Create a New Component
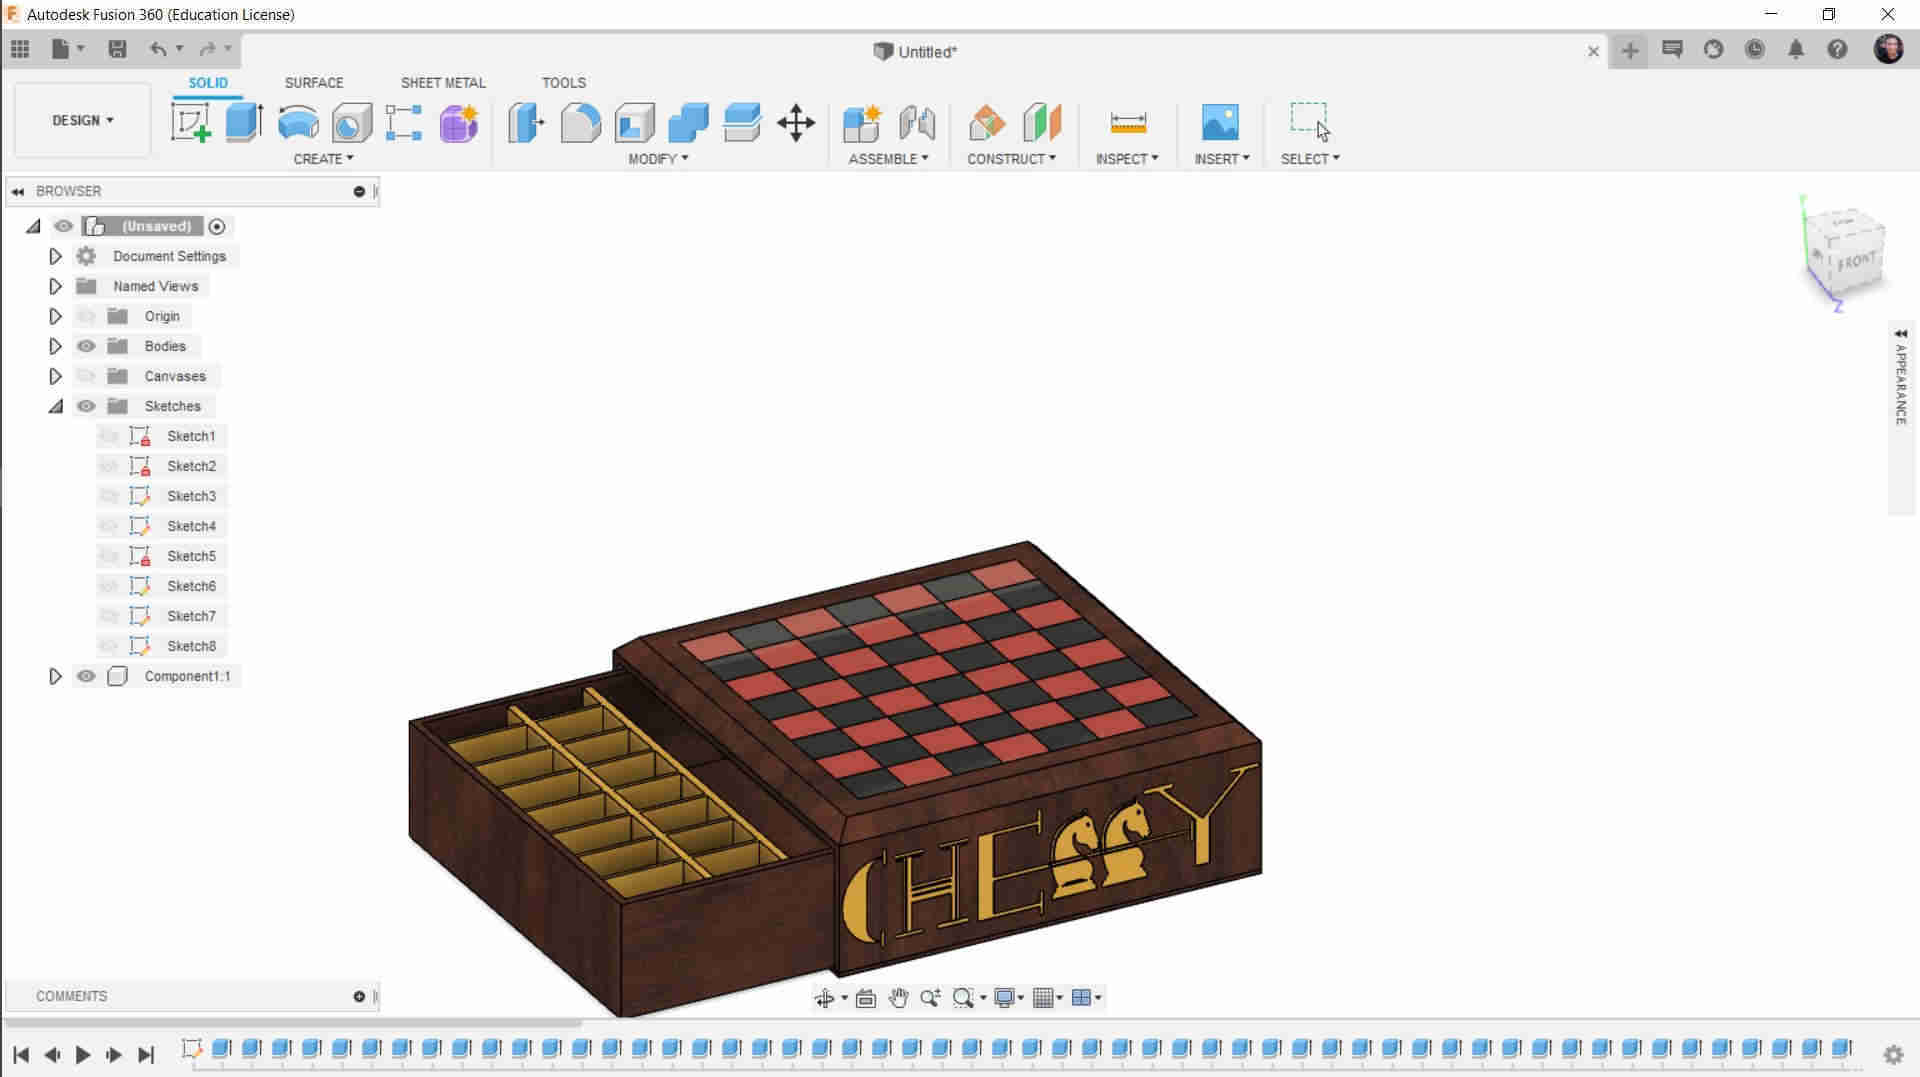Viewport: 1920px width, 1077px height. pos(862,123)
